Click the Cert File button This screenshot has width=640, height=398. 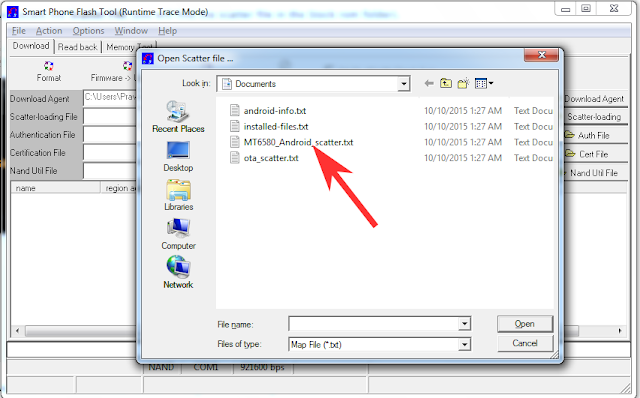point(594,154)
